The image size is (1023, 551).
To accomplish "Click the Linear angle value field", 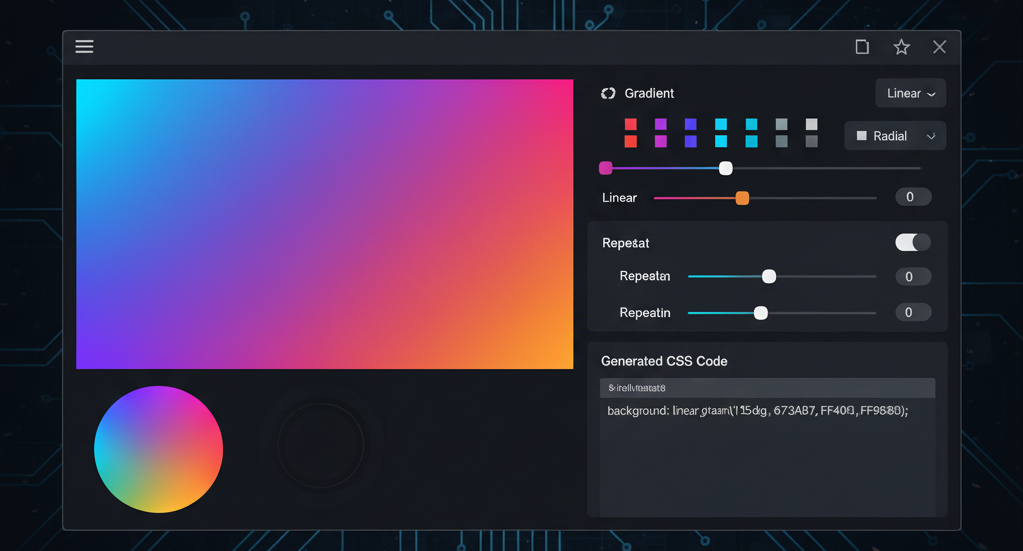I will coord(912,197).
